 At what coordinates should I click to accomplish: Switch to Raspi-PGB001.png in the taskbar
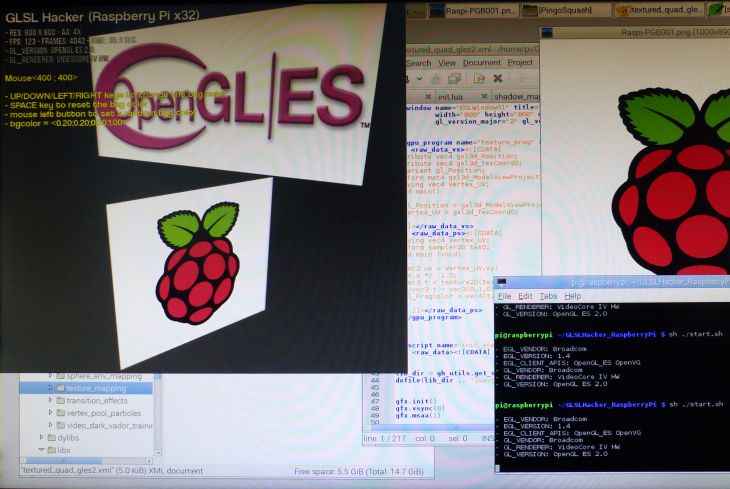click(472, 11)
